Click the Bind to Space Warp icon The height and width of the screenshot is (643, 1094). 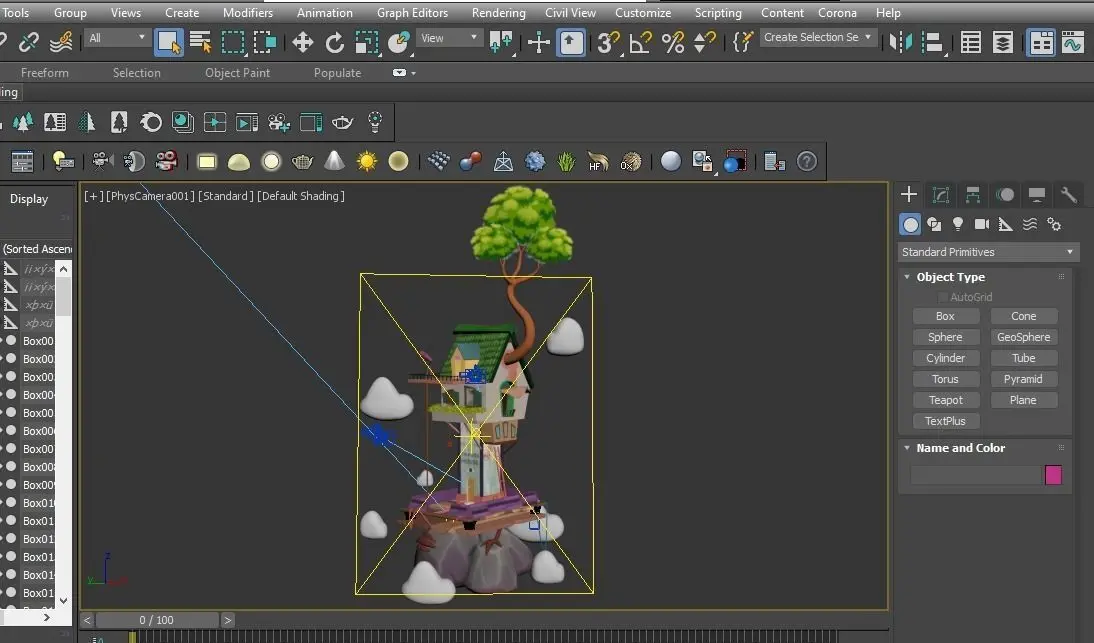coord(61,43)
